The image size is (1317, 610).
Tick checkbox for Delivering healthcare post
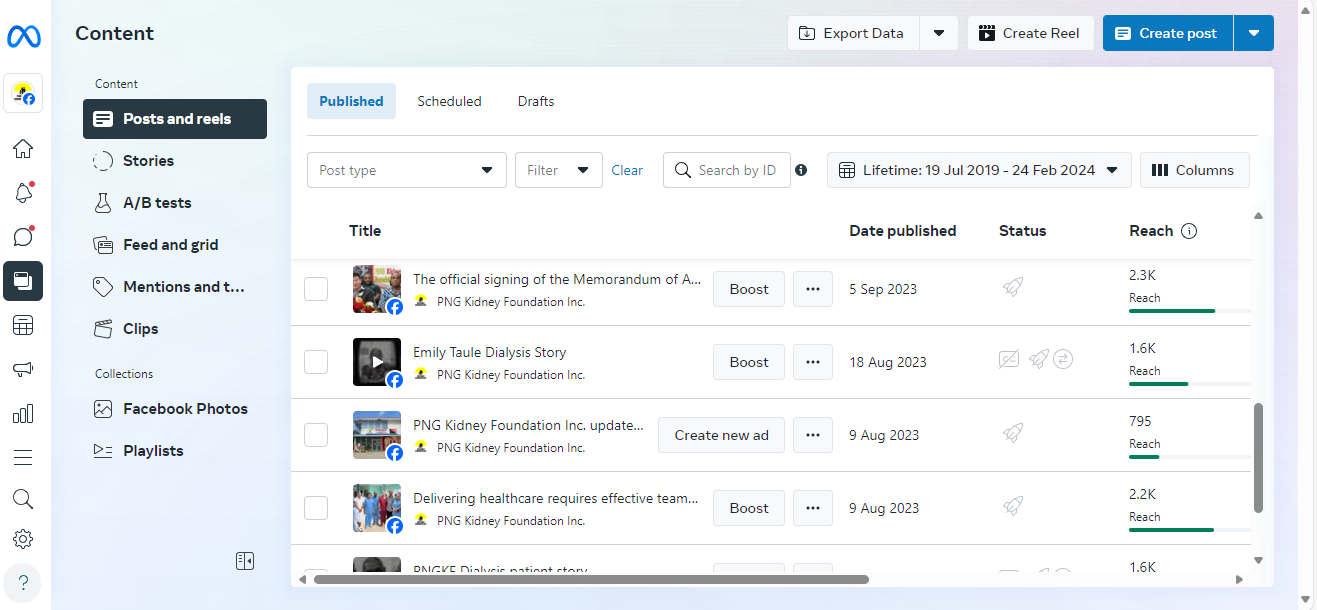(316, 508)
